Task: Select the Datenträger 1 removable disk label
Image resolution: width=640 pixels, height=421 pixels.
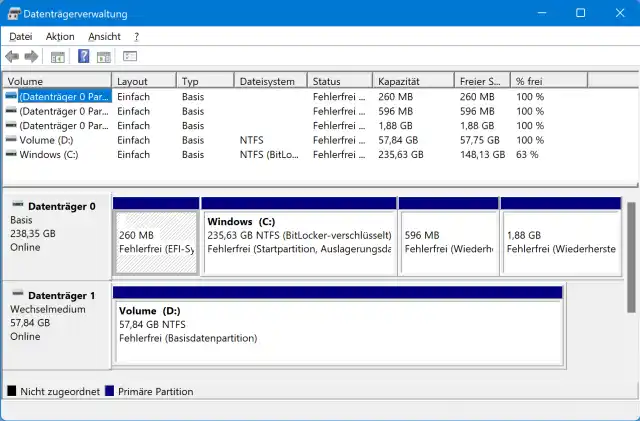Action: (61, 296)
